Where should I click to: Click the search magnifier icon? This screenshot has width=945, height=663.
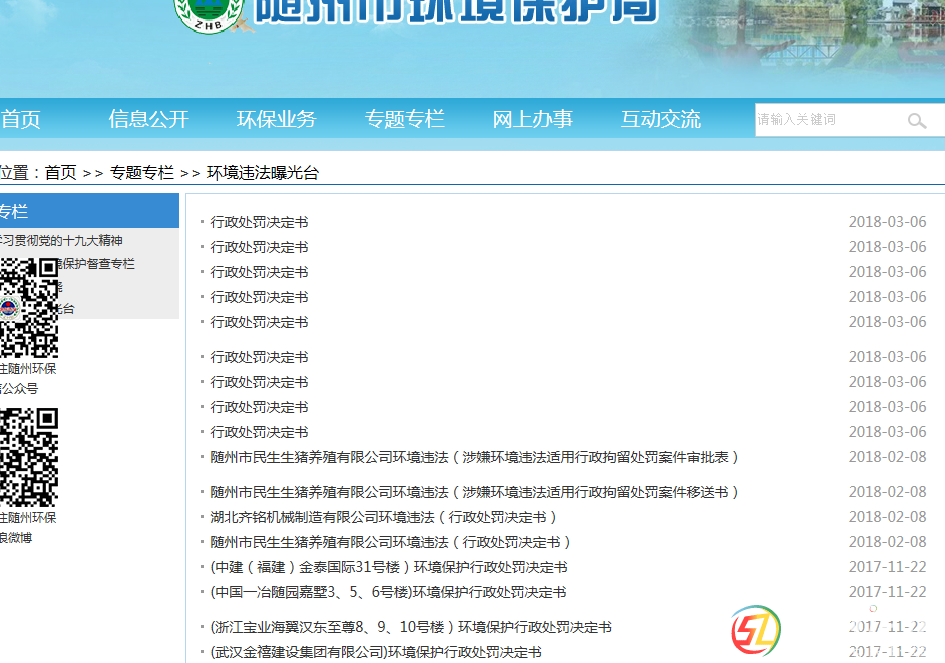pyautogui.click(x=916, y=121)
